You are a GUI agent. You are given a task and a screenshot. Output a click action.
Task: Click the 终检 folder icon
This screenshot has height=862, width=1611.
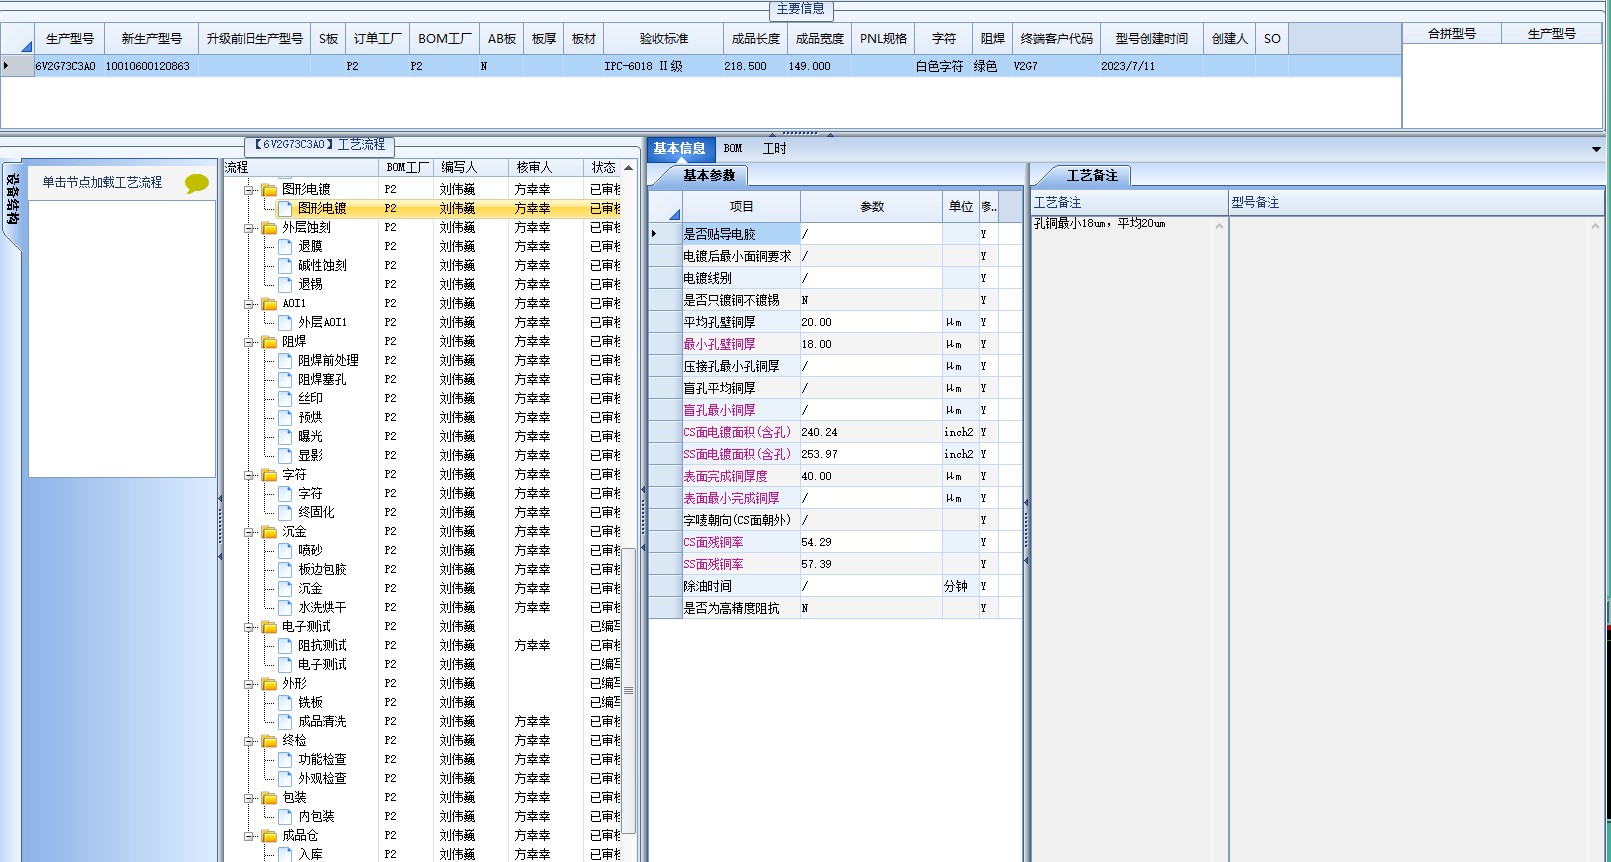coord(269,741)
